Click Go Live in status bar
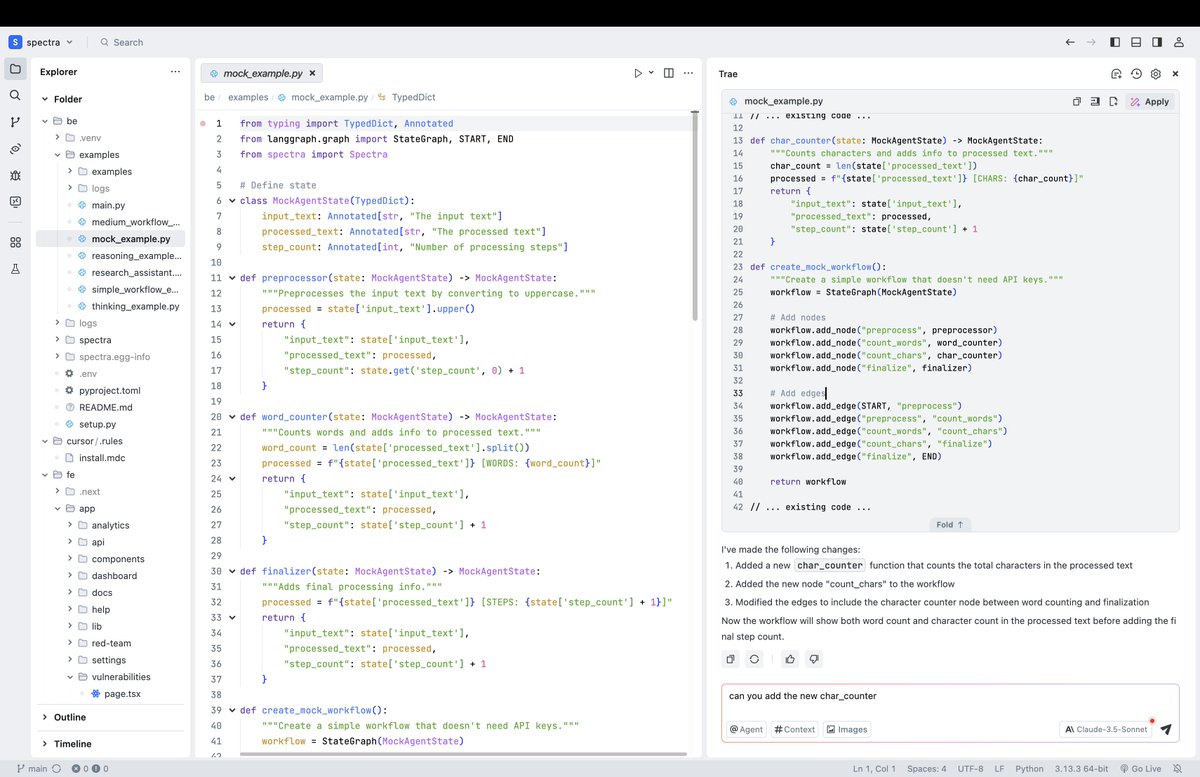The image size is (1200, 777). pos(1140,769)
